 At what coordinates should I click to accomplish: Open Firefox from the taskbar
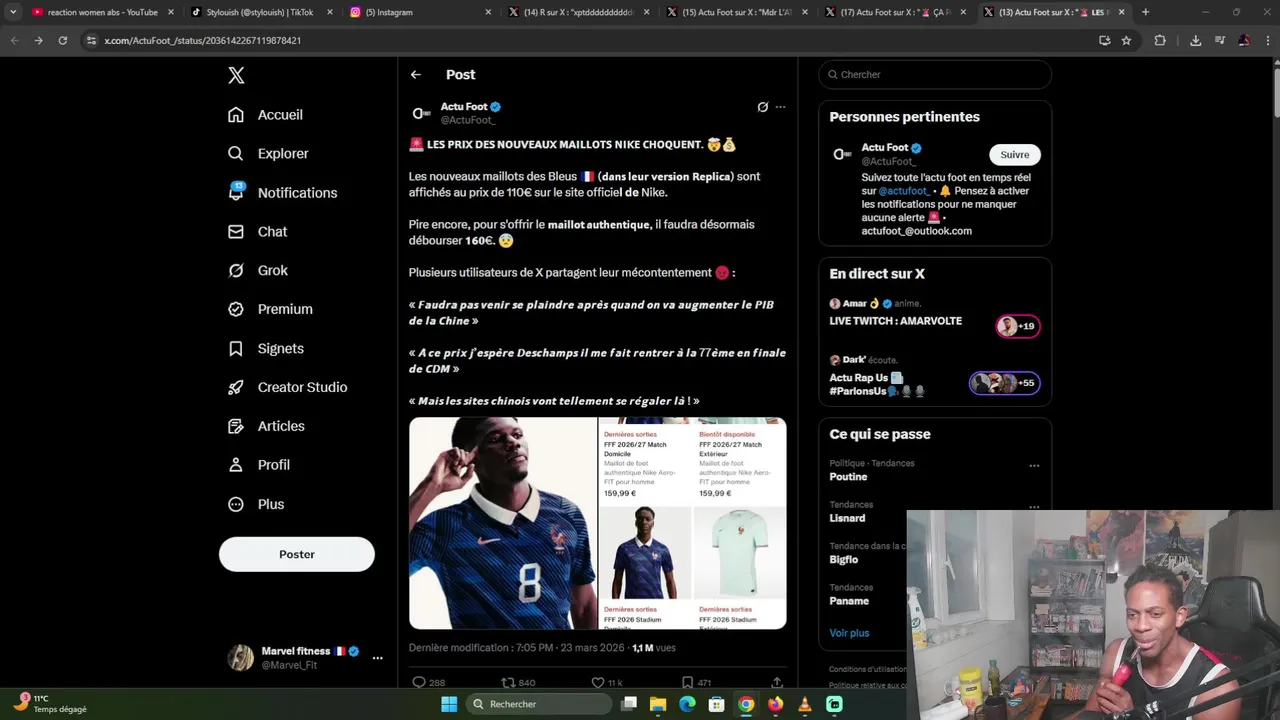(x=775, y=704)
